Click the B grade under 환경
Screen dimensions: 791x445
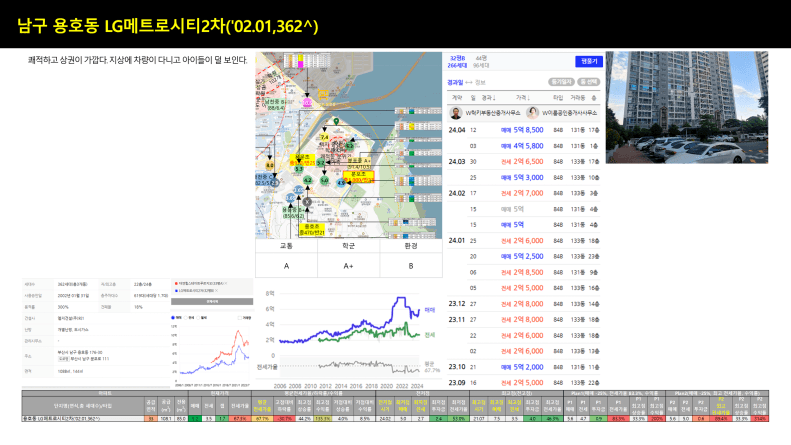[411, 266]
